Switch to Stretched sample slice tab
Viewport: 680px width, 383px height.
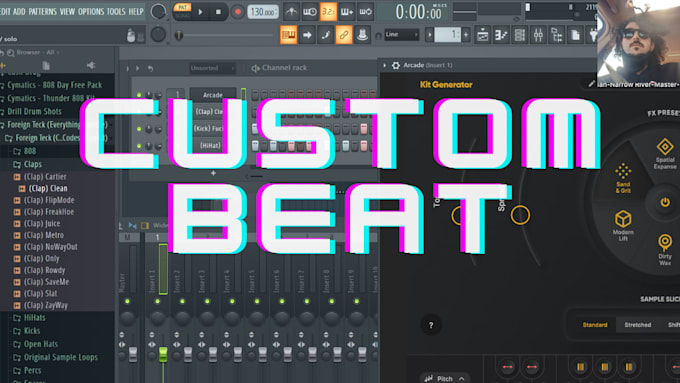click(638, 325)
